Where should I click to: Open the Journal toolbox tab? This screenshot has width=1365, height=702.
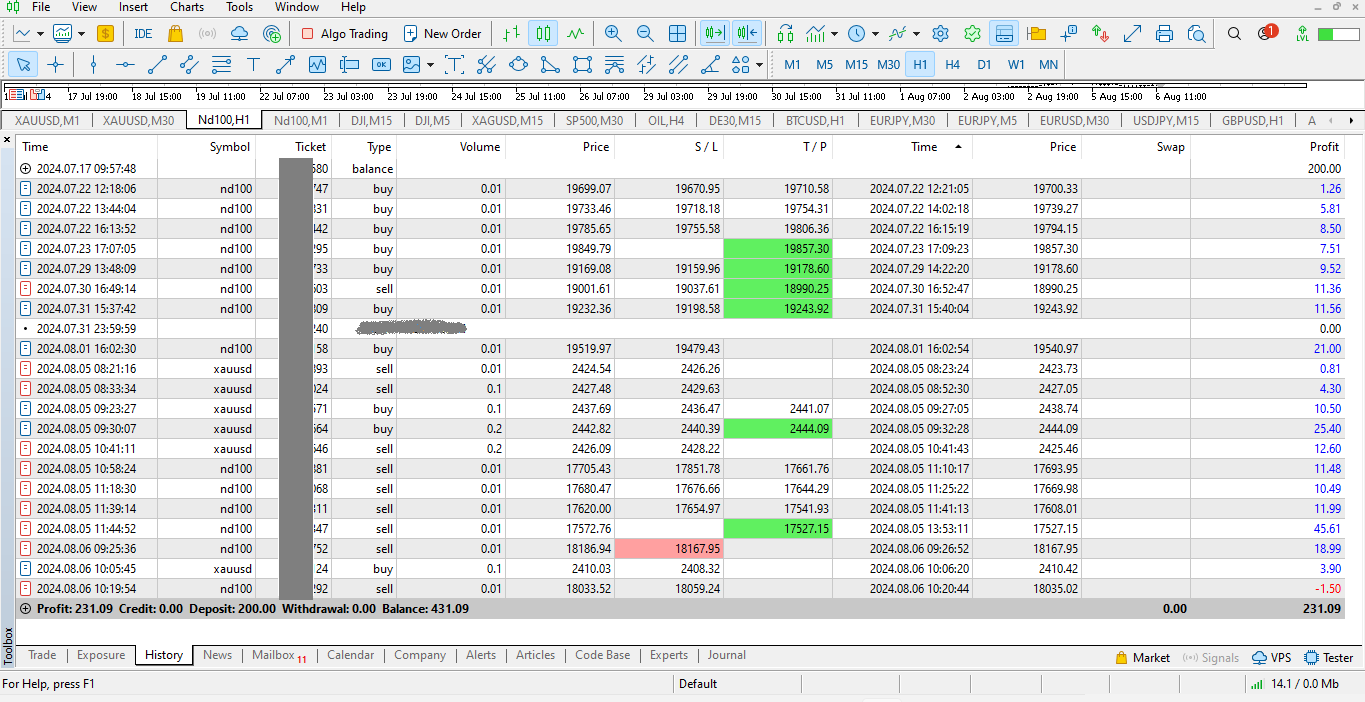pos(727,655)
